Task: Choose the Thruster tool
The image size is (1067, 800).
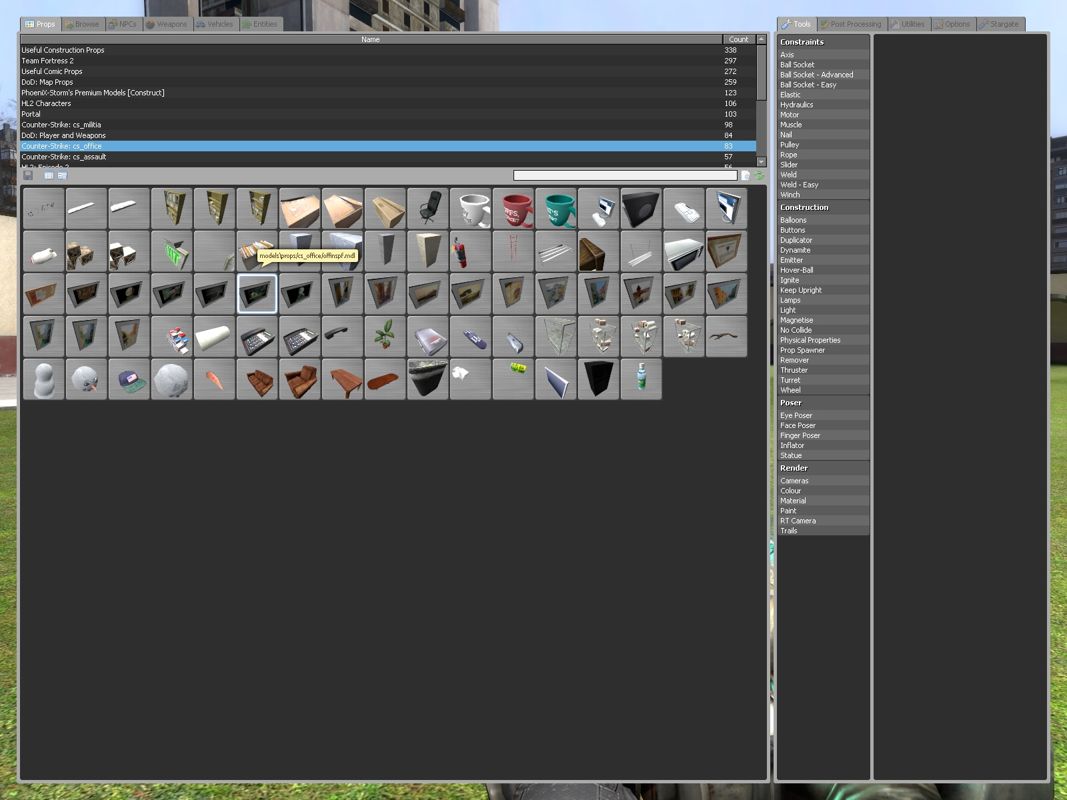Action: coord(823,370)
